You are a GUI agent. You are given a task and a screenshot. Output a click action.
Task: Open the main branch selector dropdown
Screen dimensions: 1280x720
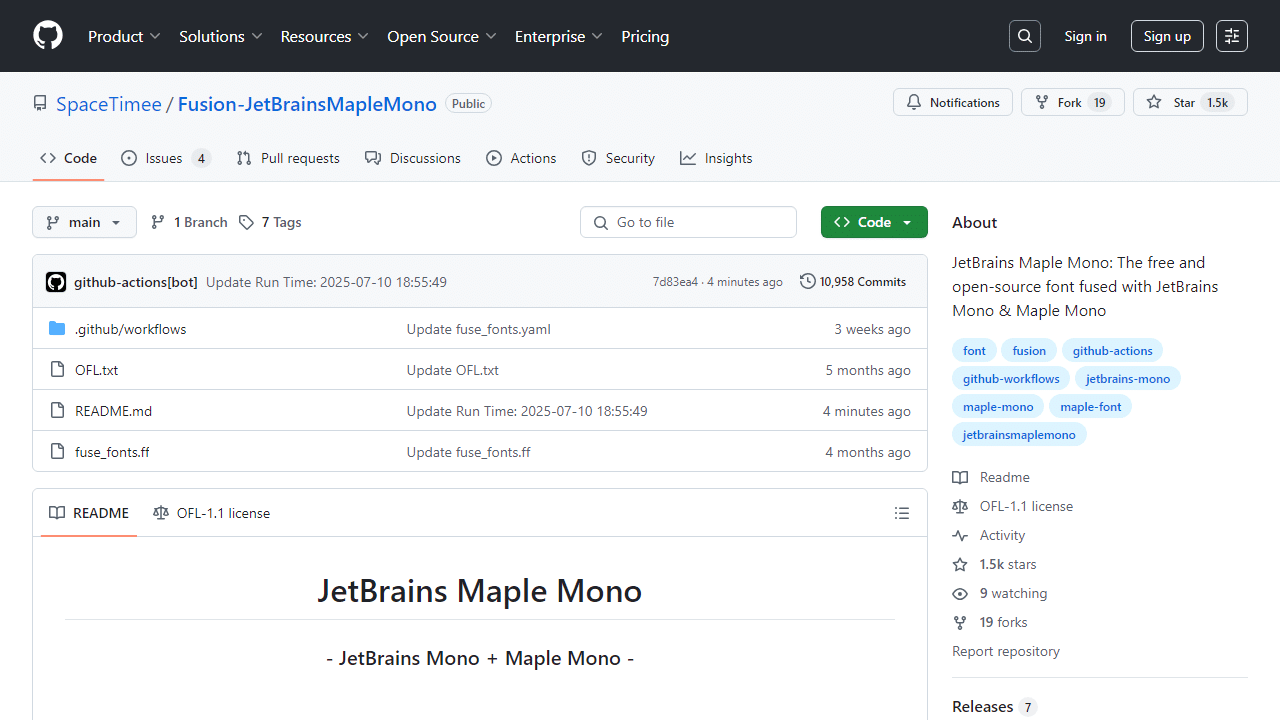pos(84,222)
